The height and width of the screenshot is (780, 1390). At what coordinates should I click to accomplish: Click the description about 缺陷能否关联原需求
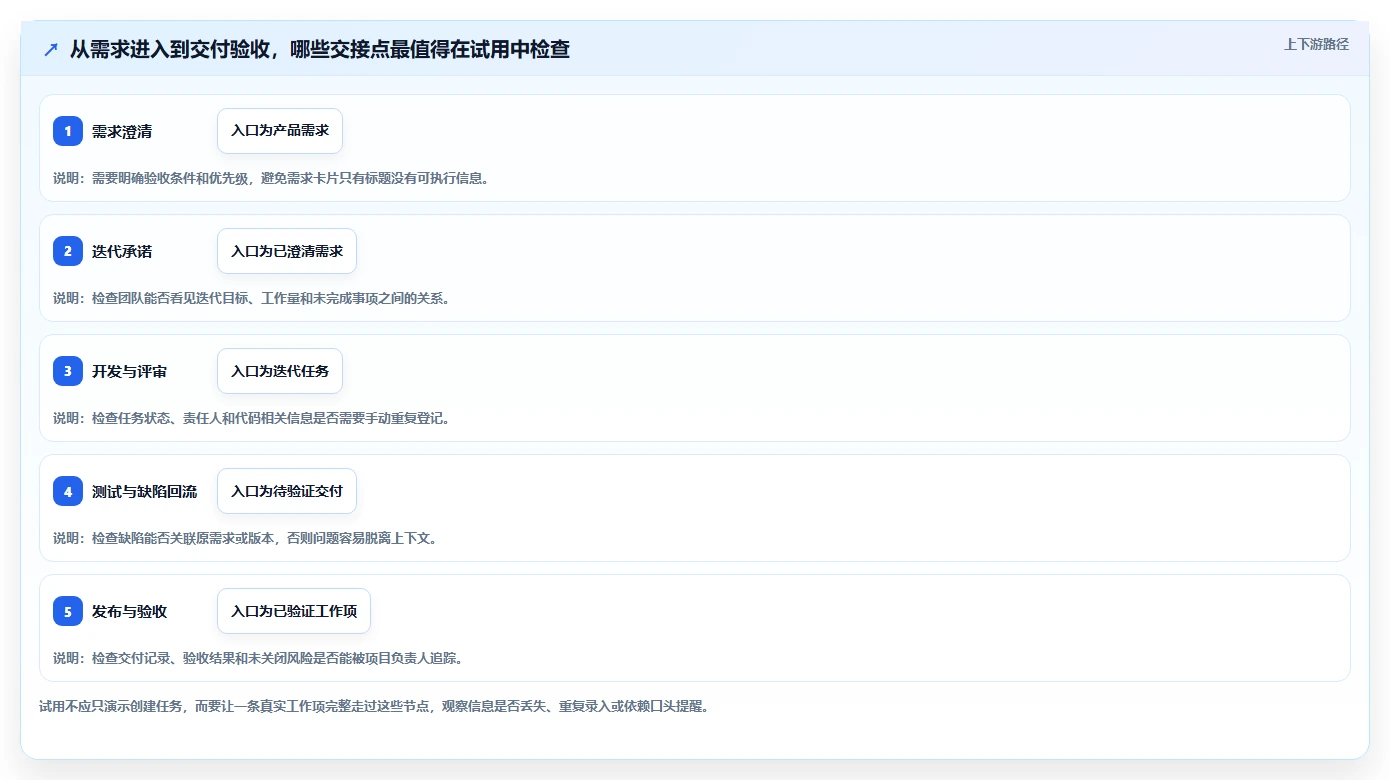pos(246,538)
